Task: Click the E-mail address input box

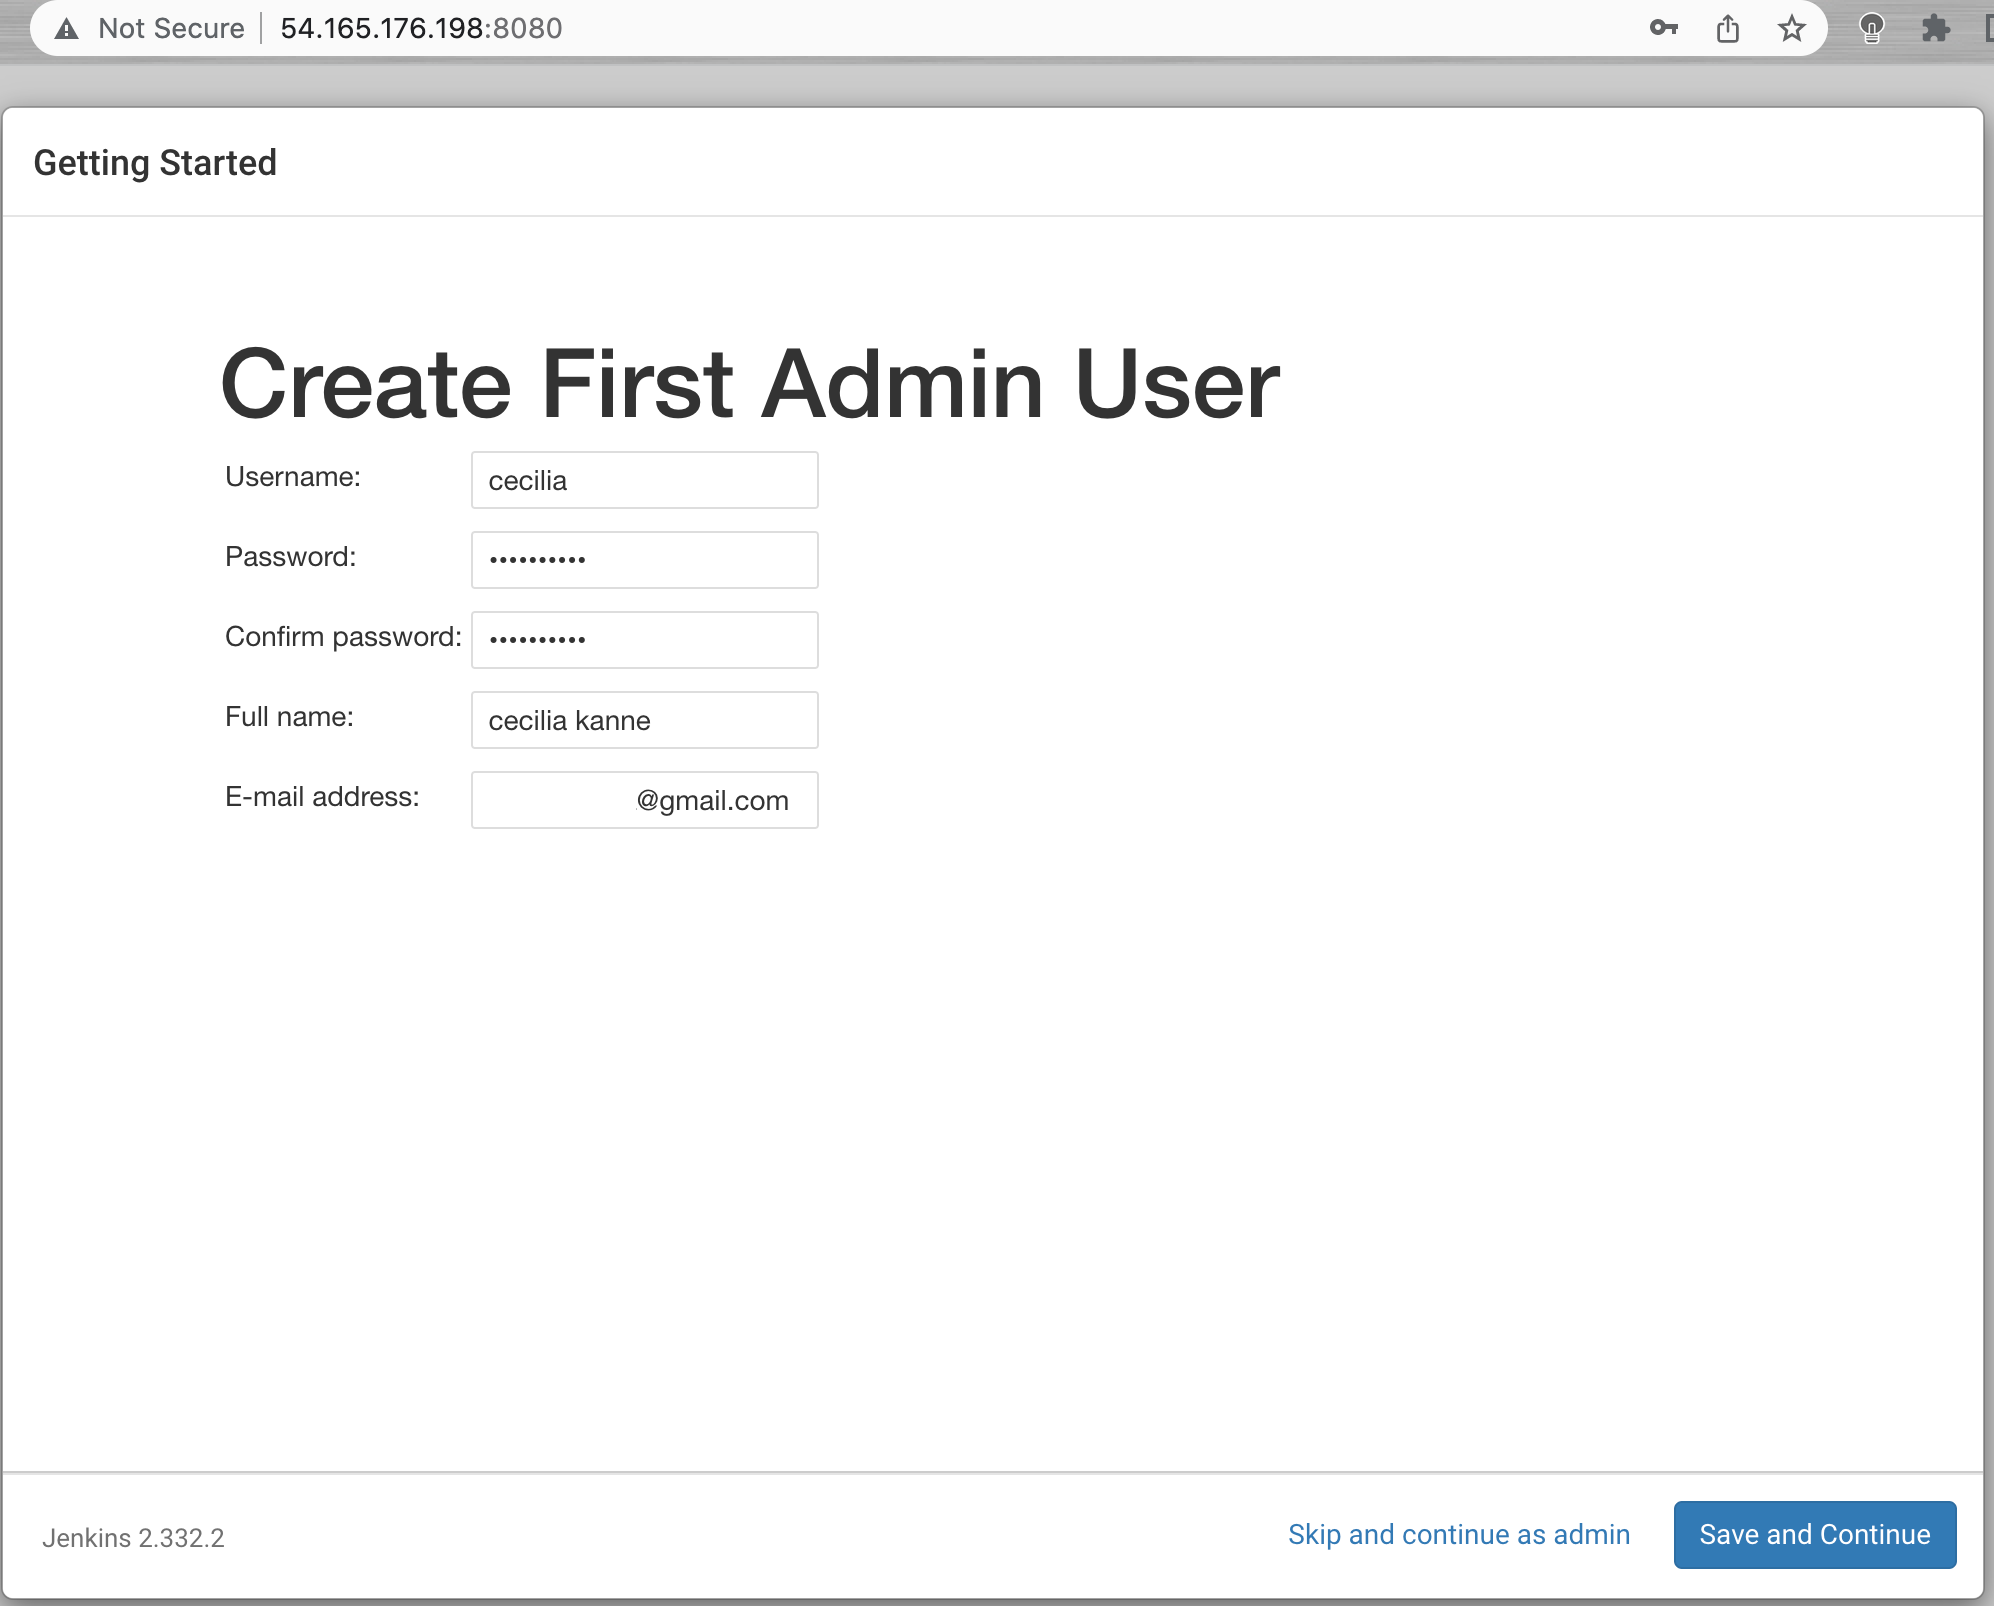Action: [x=644, y=800]
